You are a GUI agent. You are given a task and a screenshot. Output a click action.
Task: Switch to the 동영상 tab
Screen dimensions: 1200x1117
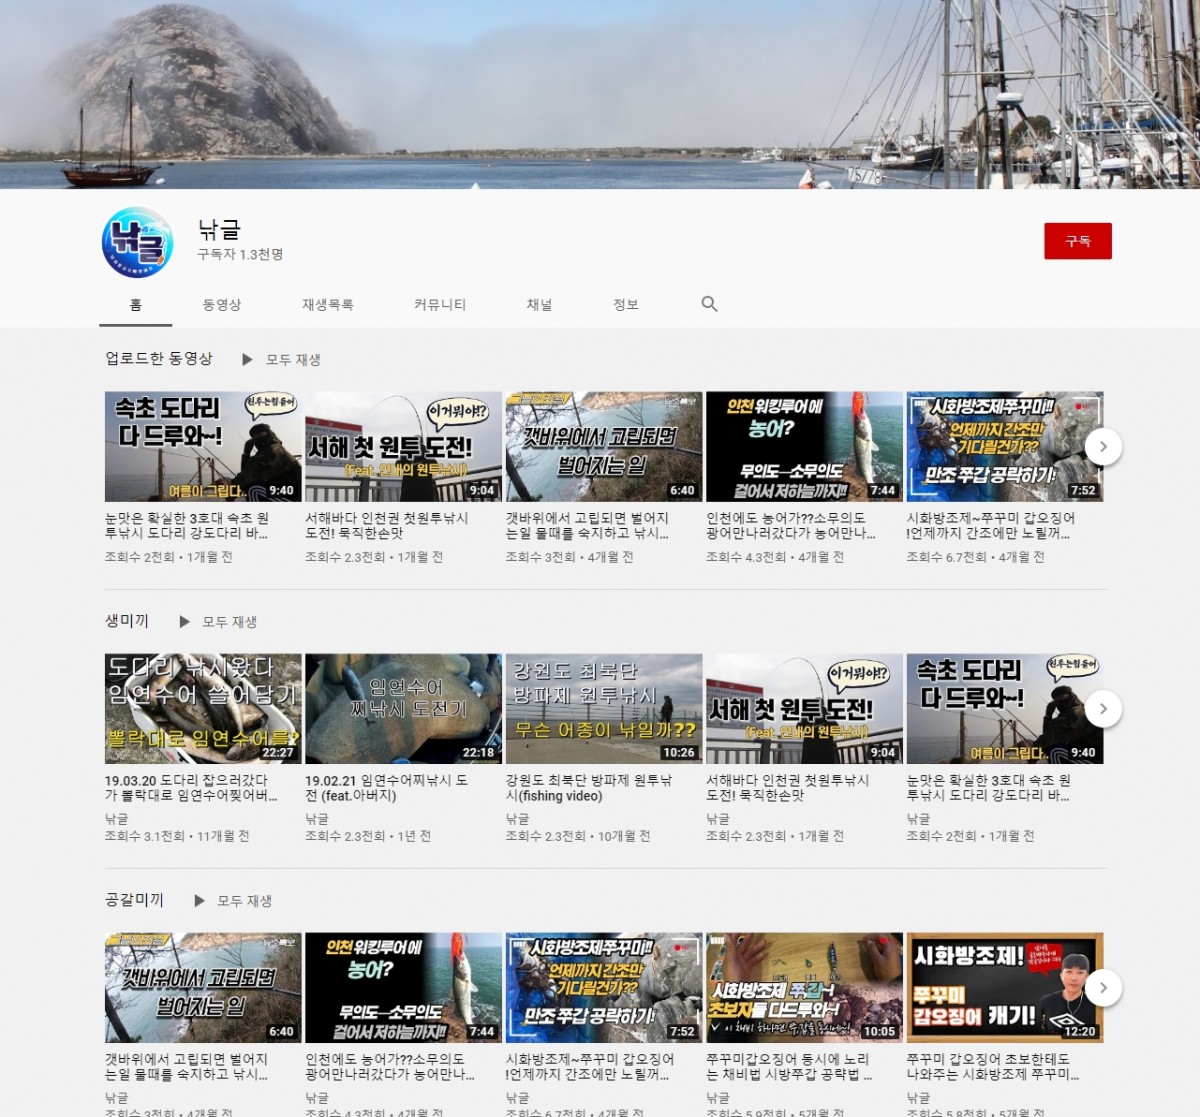point(222,305)
